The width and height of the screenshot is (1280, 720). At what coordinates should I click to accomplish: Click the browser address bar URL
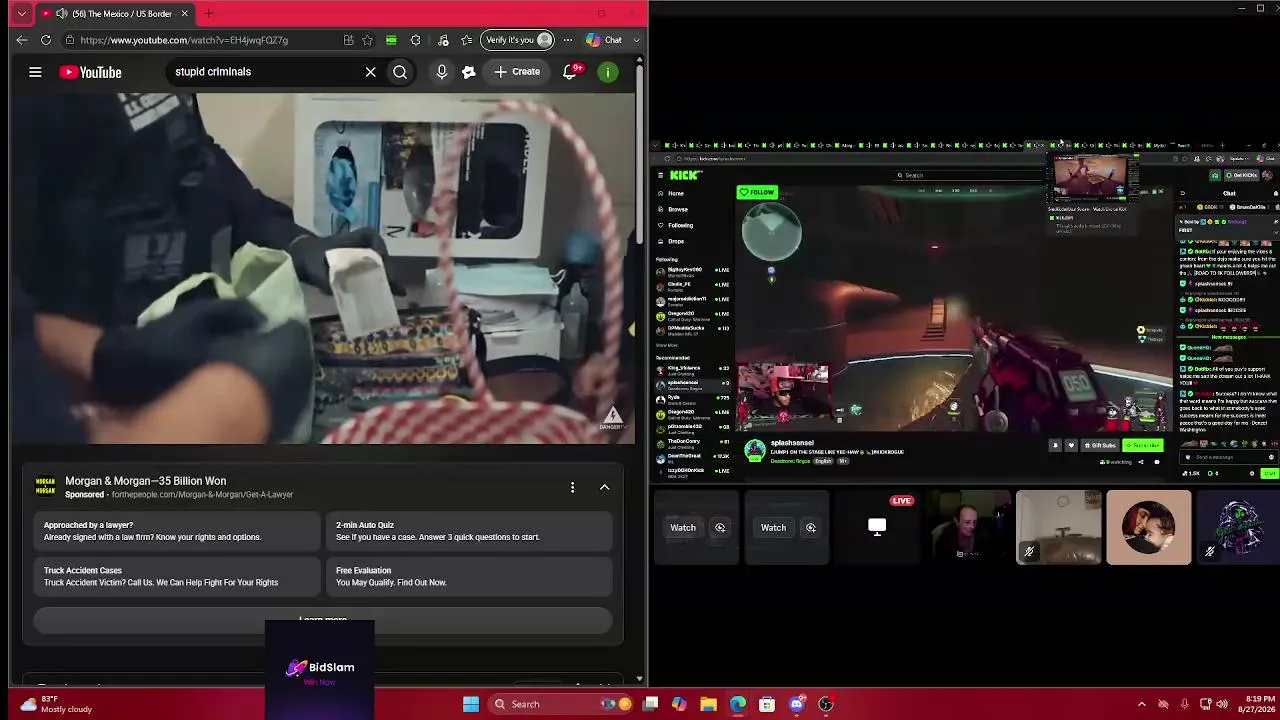point(184,40)
